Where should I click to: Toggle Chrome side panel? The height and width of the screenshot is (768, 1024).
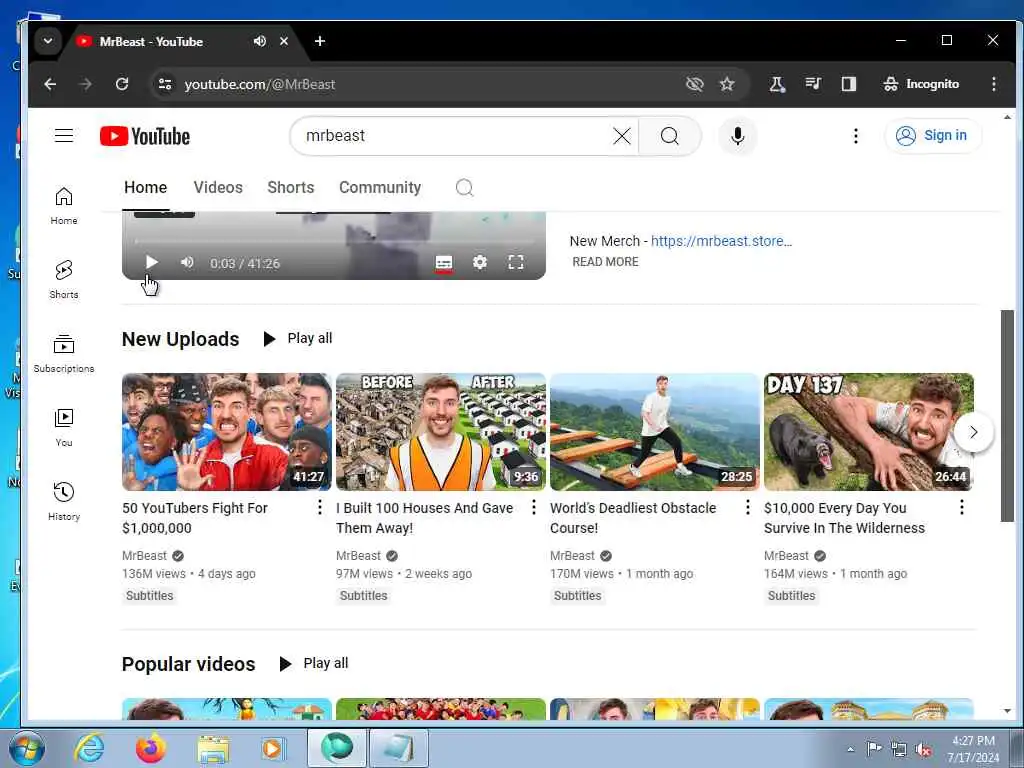pos(848,84)
